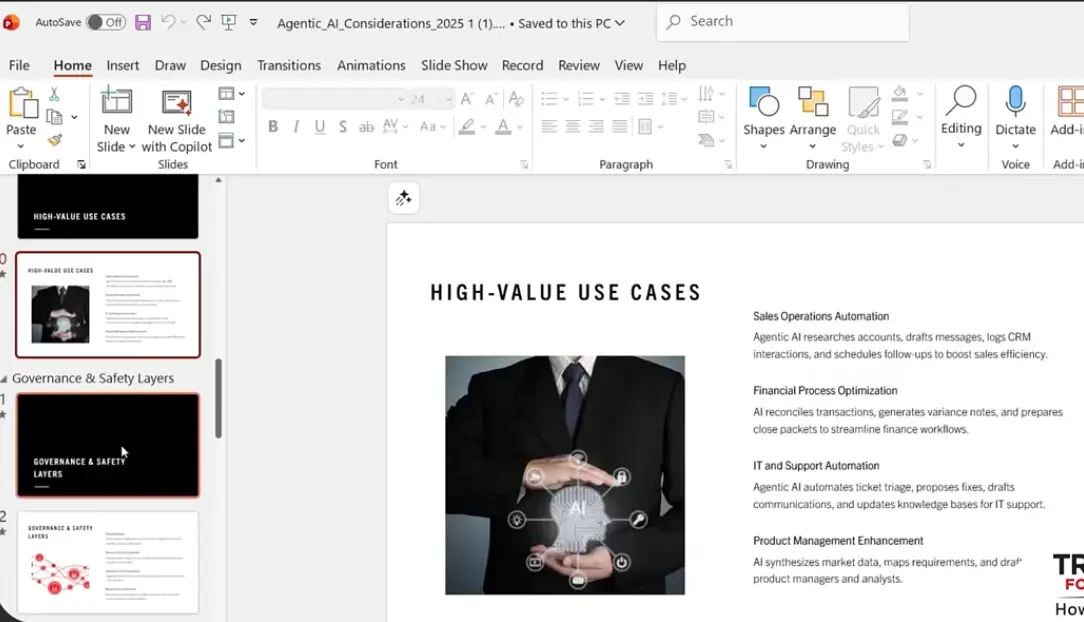Toggle Bold formatting
Screen dimensions: 1084x622
click(273, 127)
